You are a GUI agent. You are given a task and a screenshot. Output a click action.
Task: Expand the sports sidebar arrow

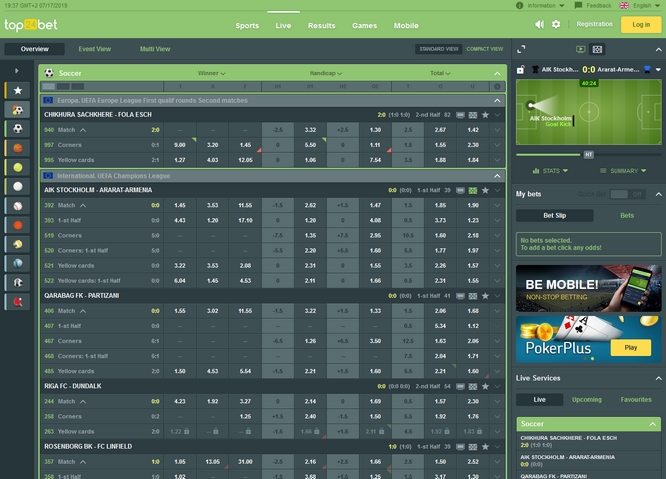point(17,70)
